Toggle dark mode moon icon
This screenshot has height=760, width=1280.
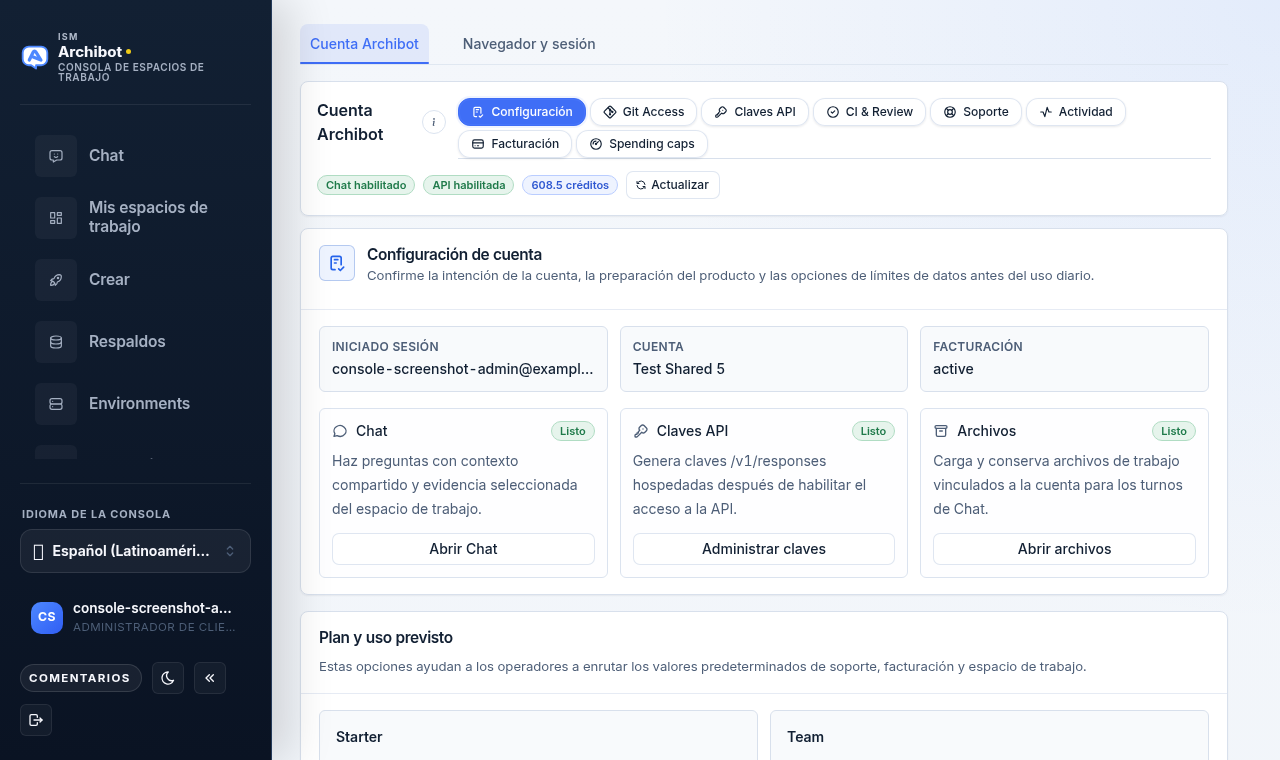point(168,678)
